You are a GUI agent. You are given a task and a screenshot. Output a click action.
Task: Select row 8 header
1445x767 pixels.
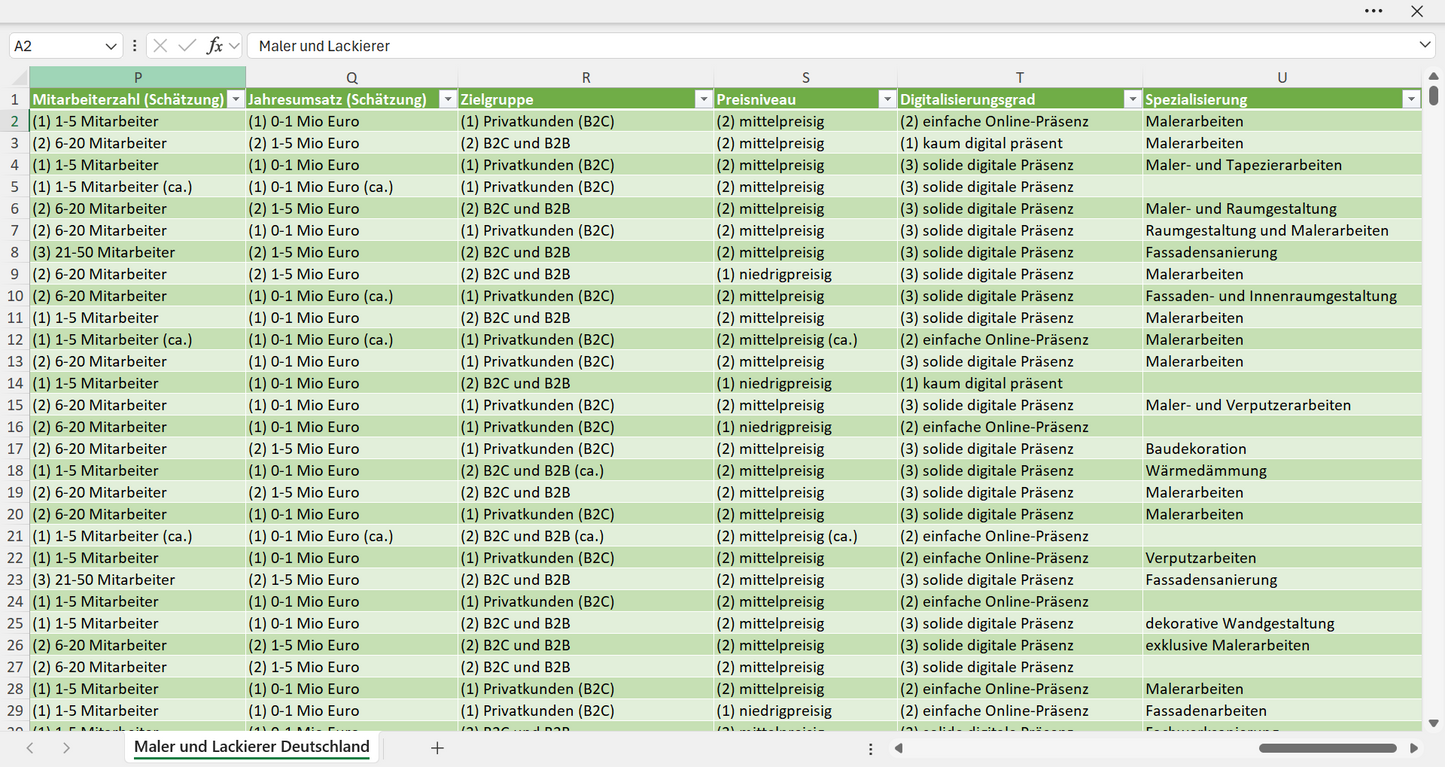tap(15, 252)
